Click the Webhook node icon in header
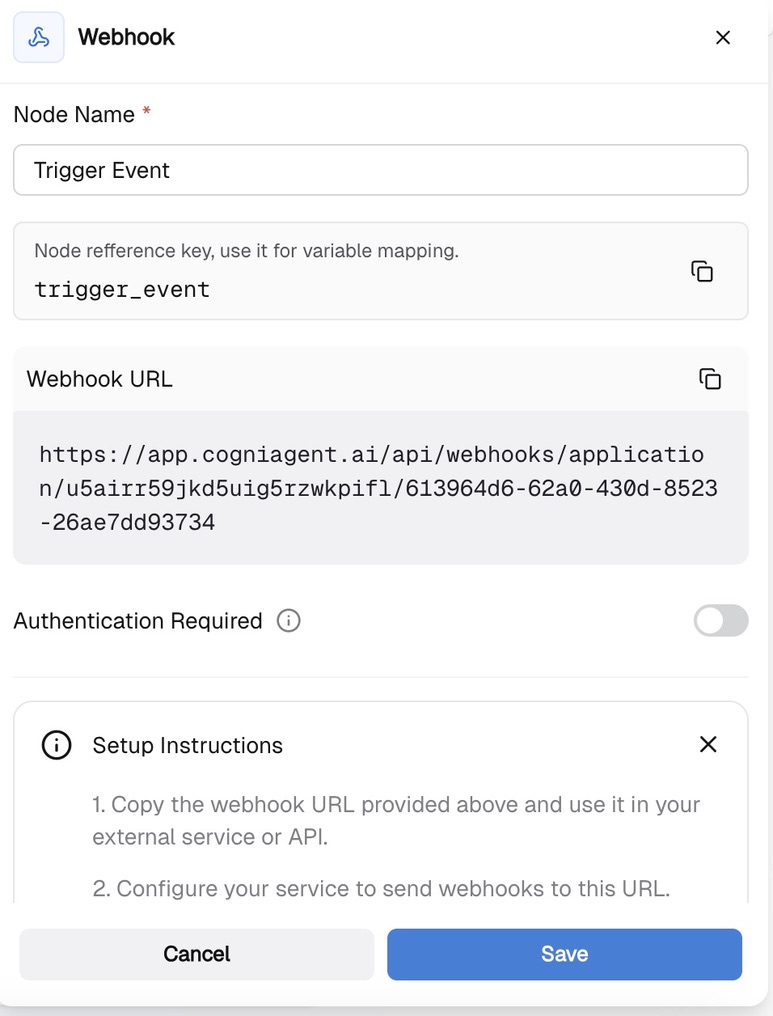The height and width of the screenshot is (1016, 773). [39, 38]
